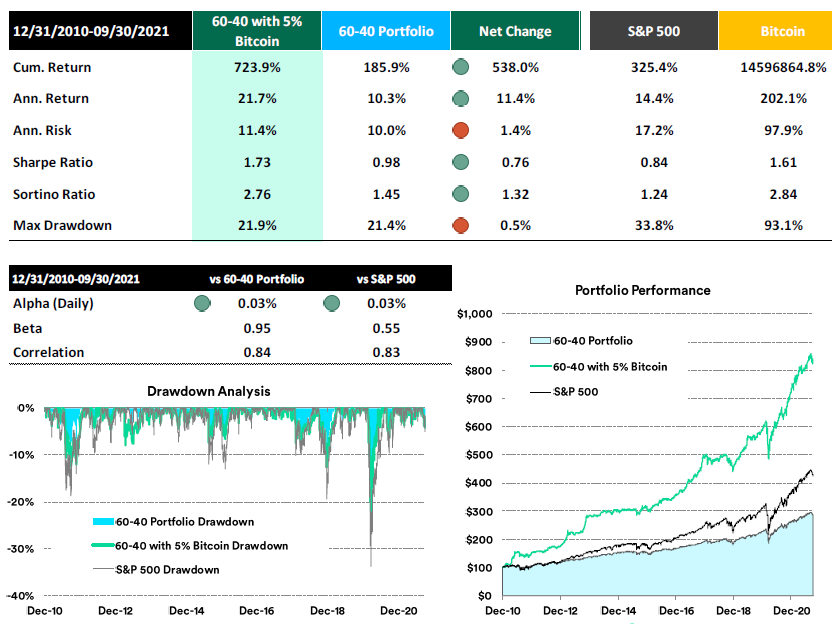Click the Alpha (Daily) circle under vs S&P 500

pos(332,304)
